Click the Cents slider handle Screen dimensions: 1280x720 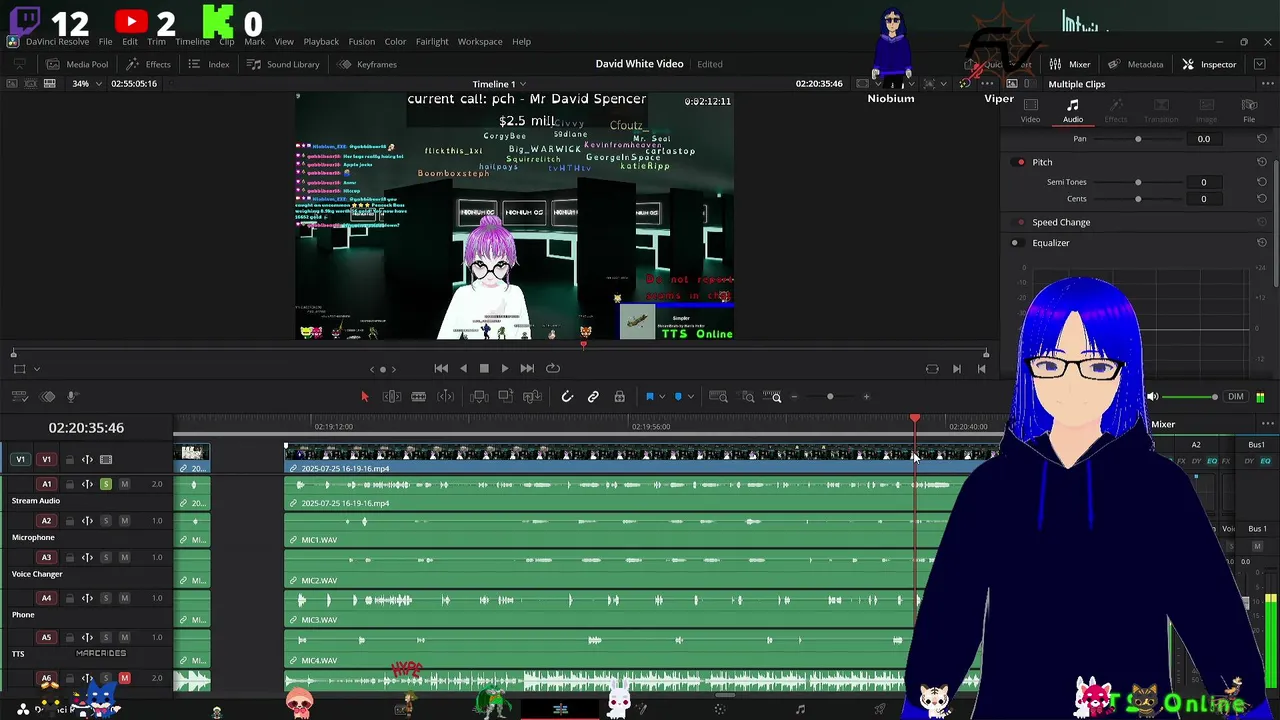[x=1138, y=199]
